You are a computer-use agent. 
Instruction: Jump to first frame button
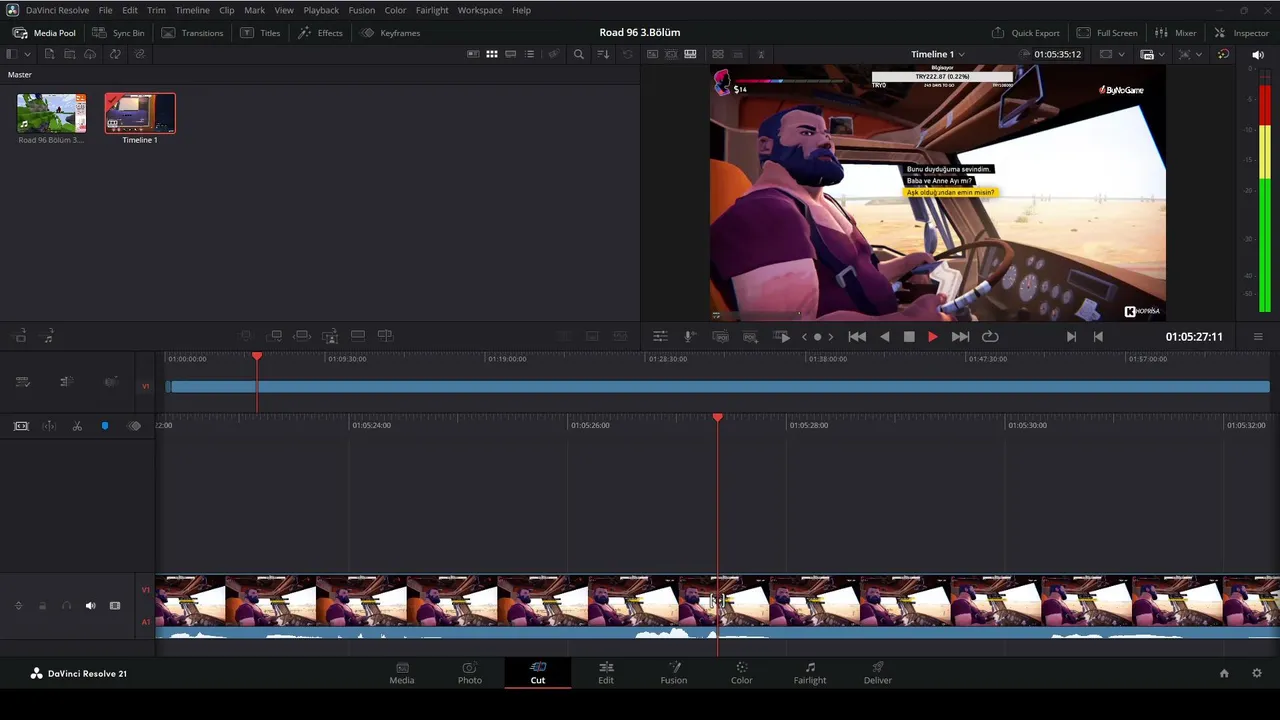click(857, 337)
